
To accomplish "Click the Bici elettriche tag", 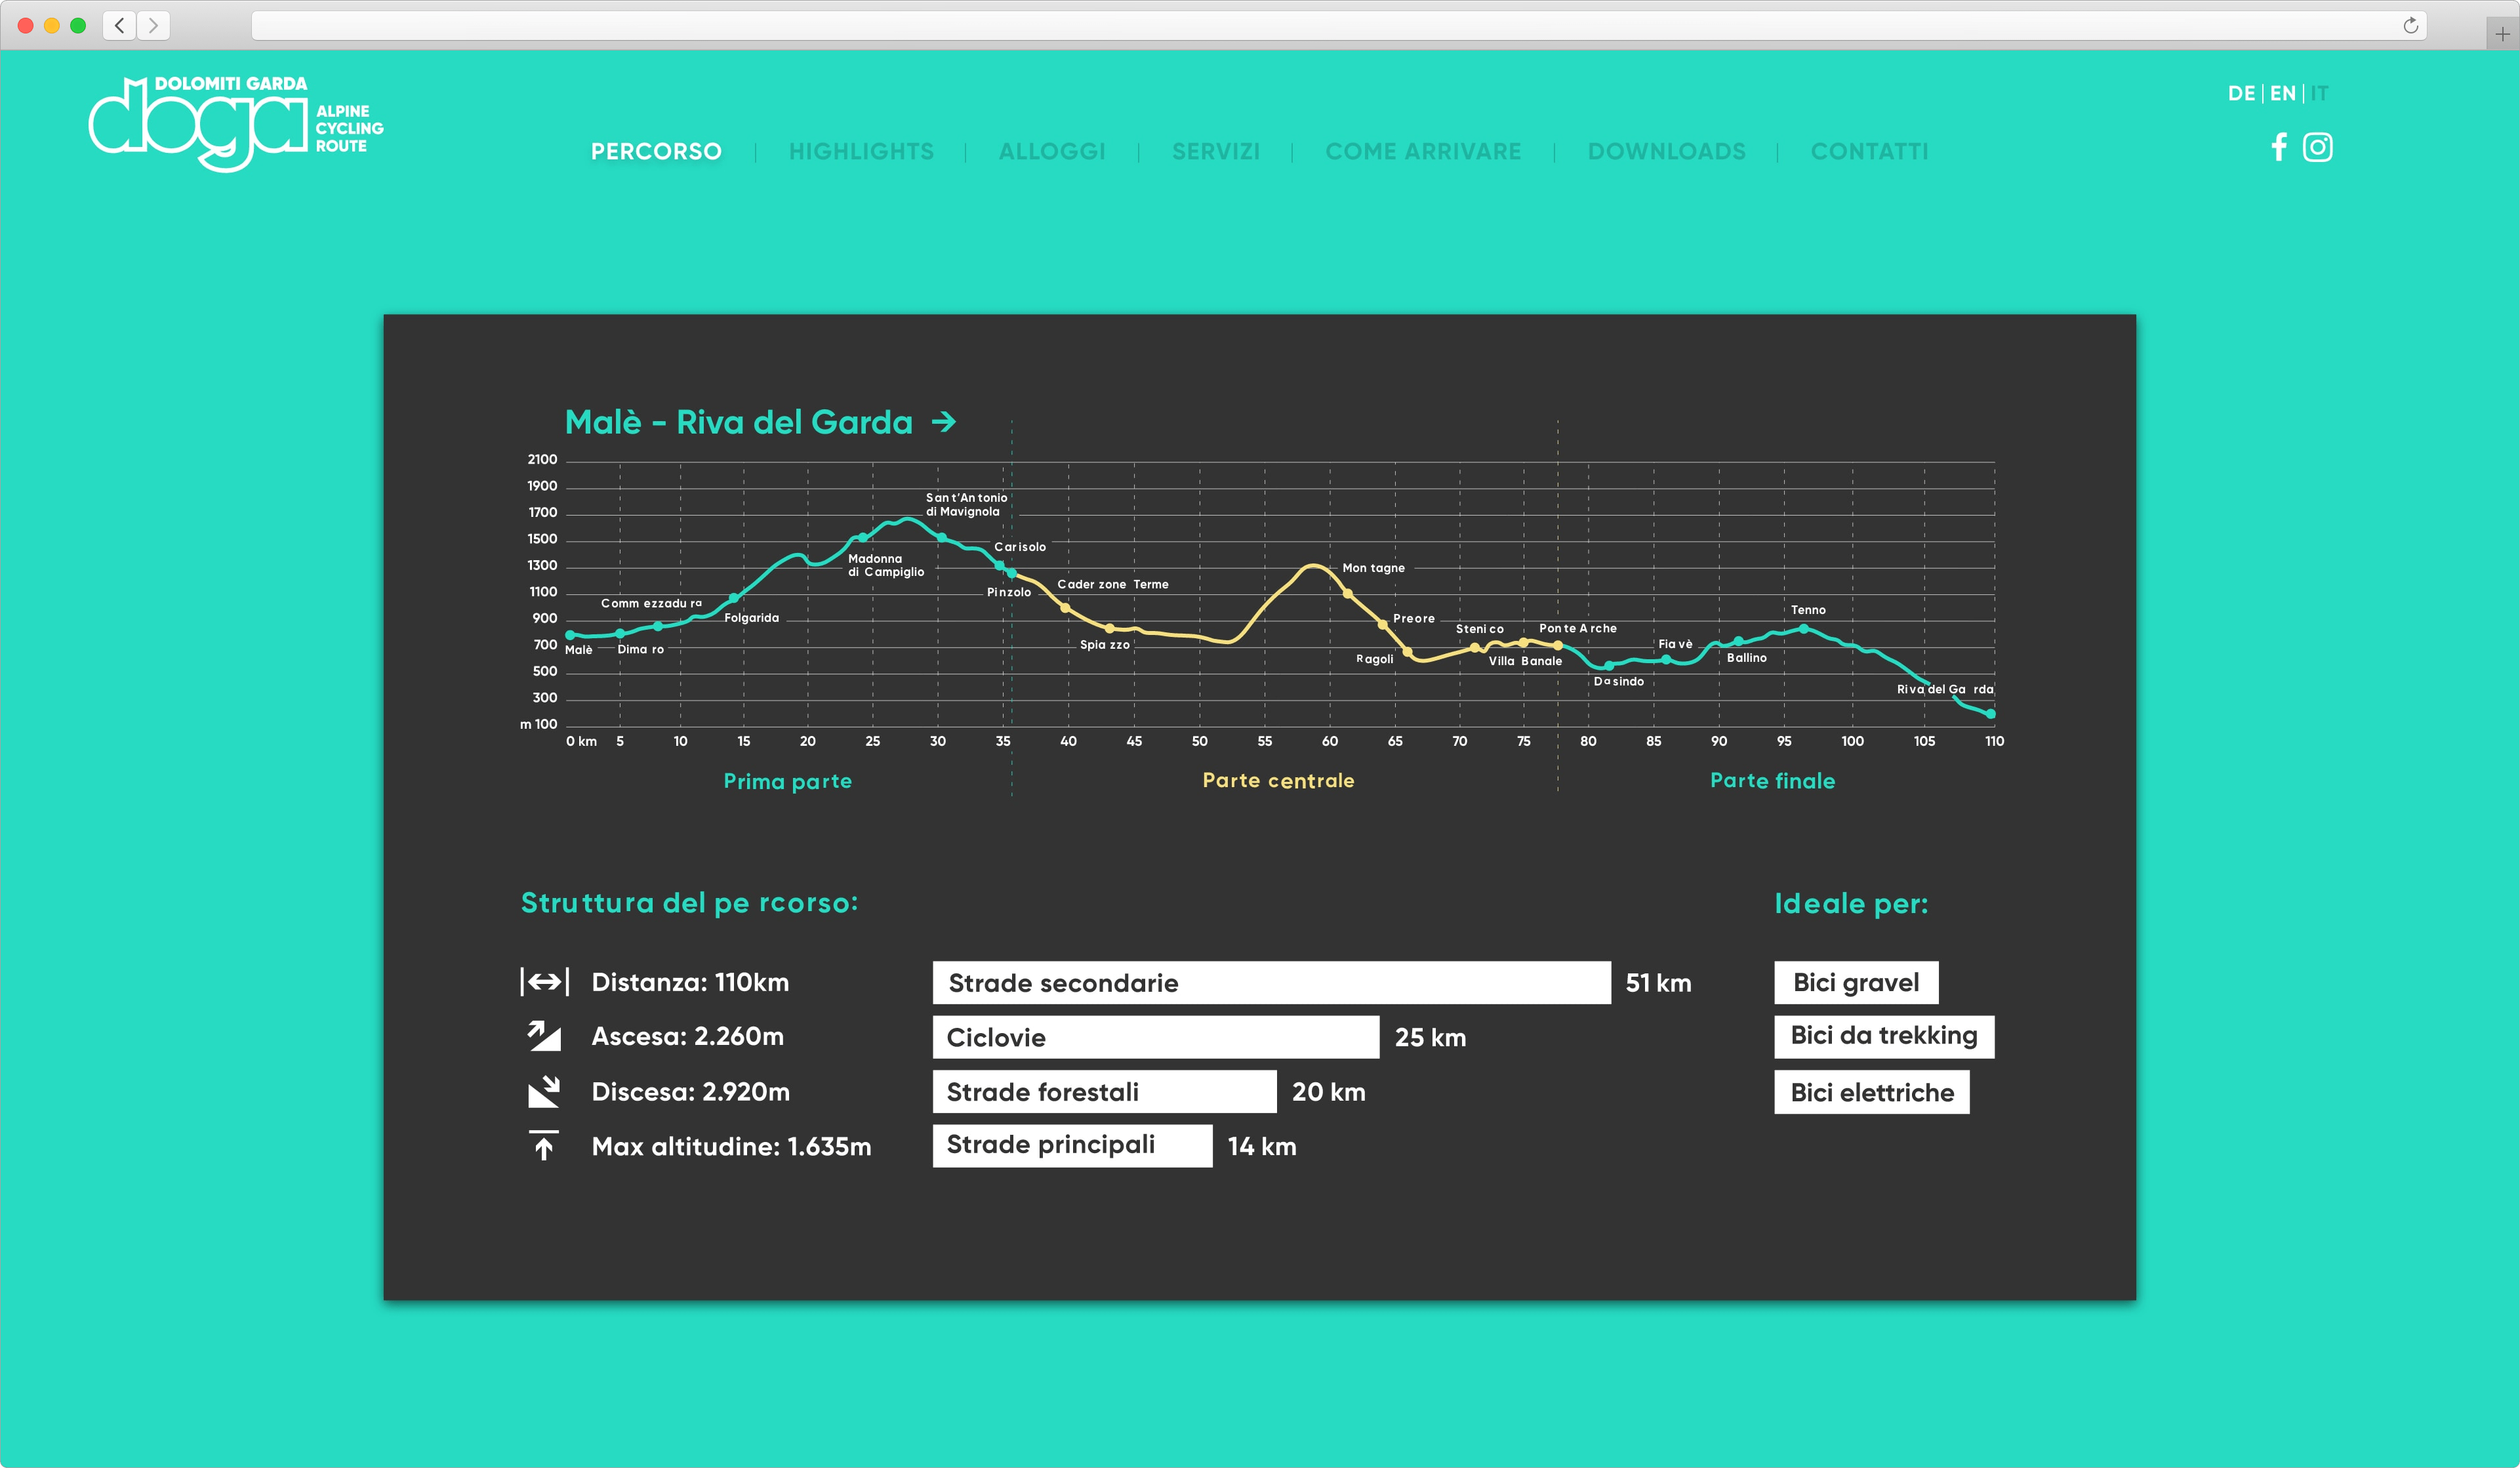I will point(1871,1092).
